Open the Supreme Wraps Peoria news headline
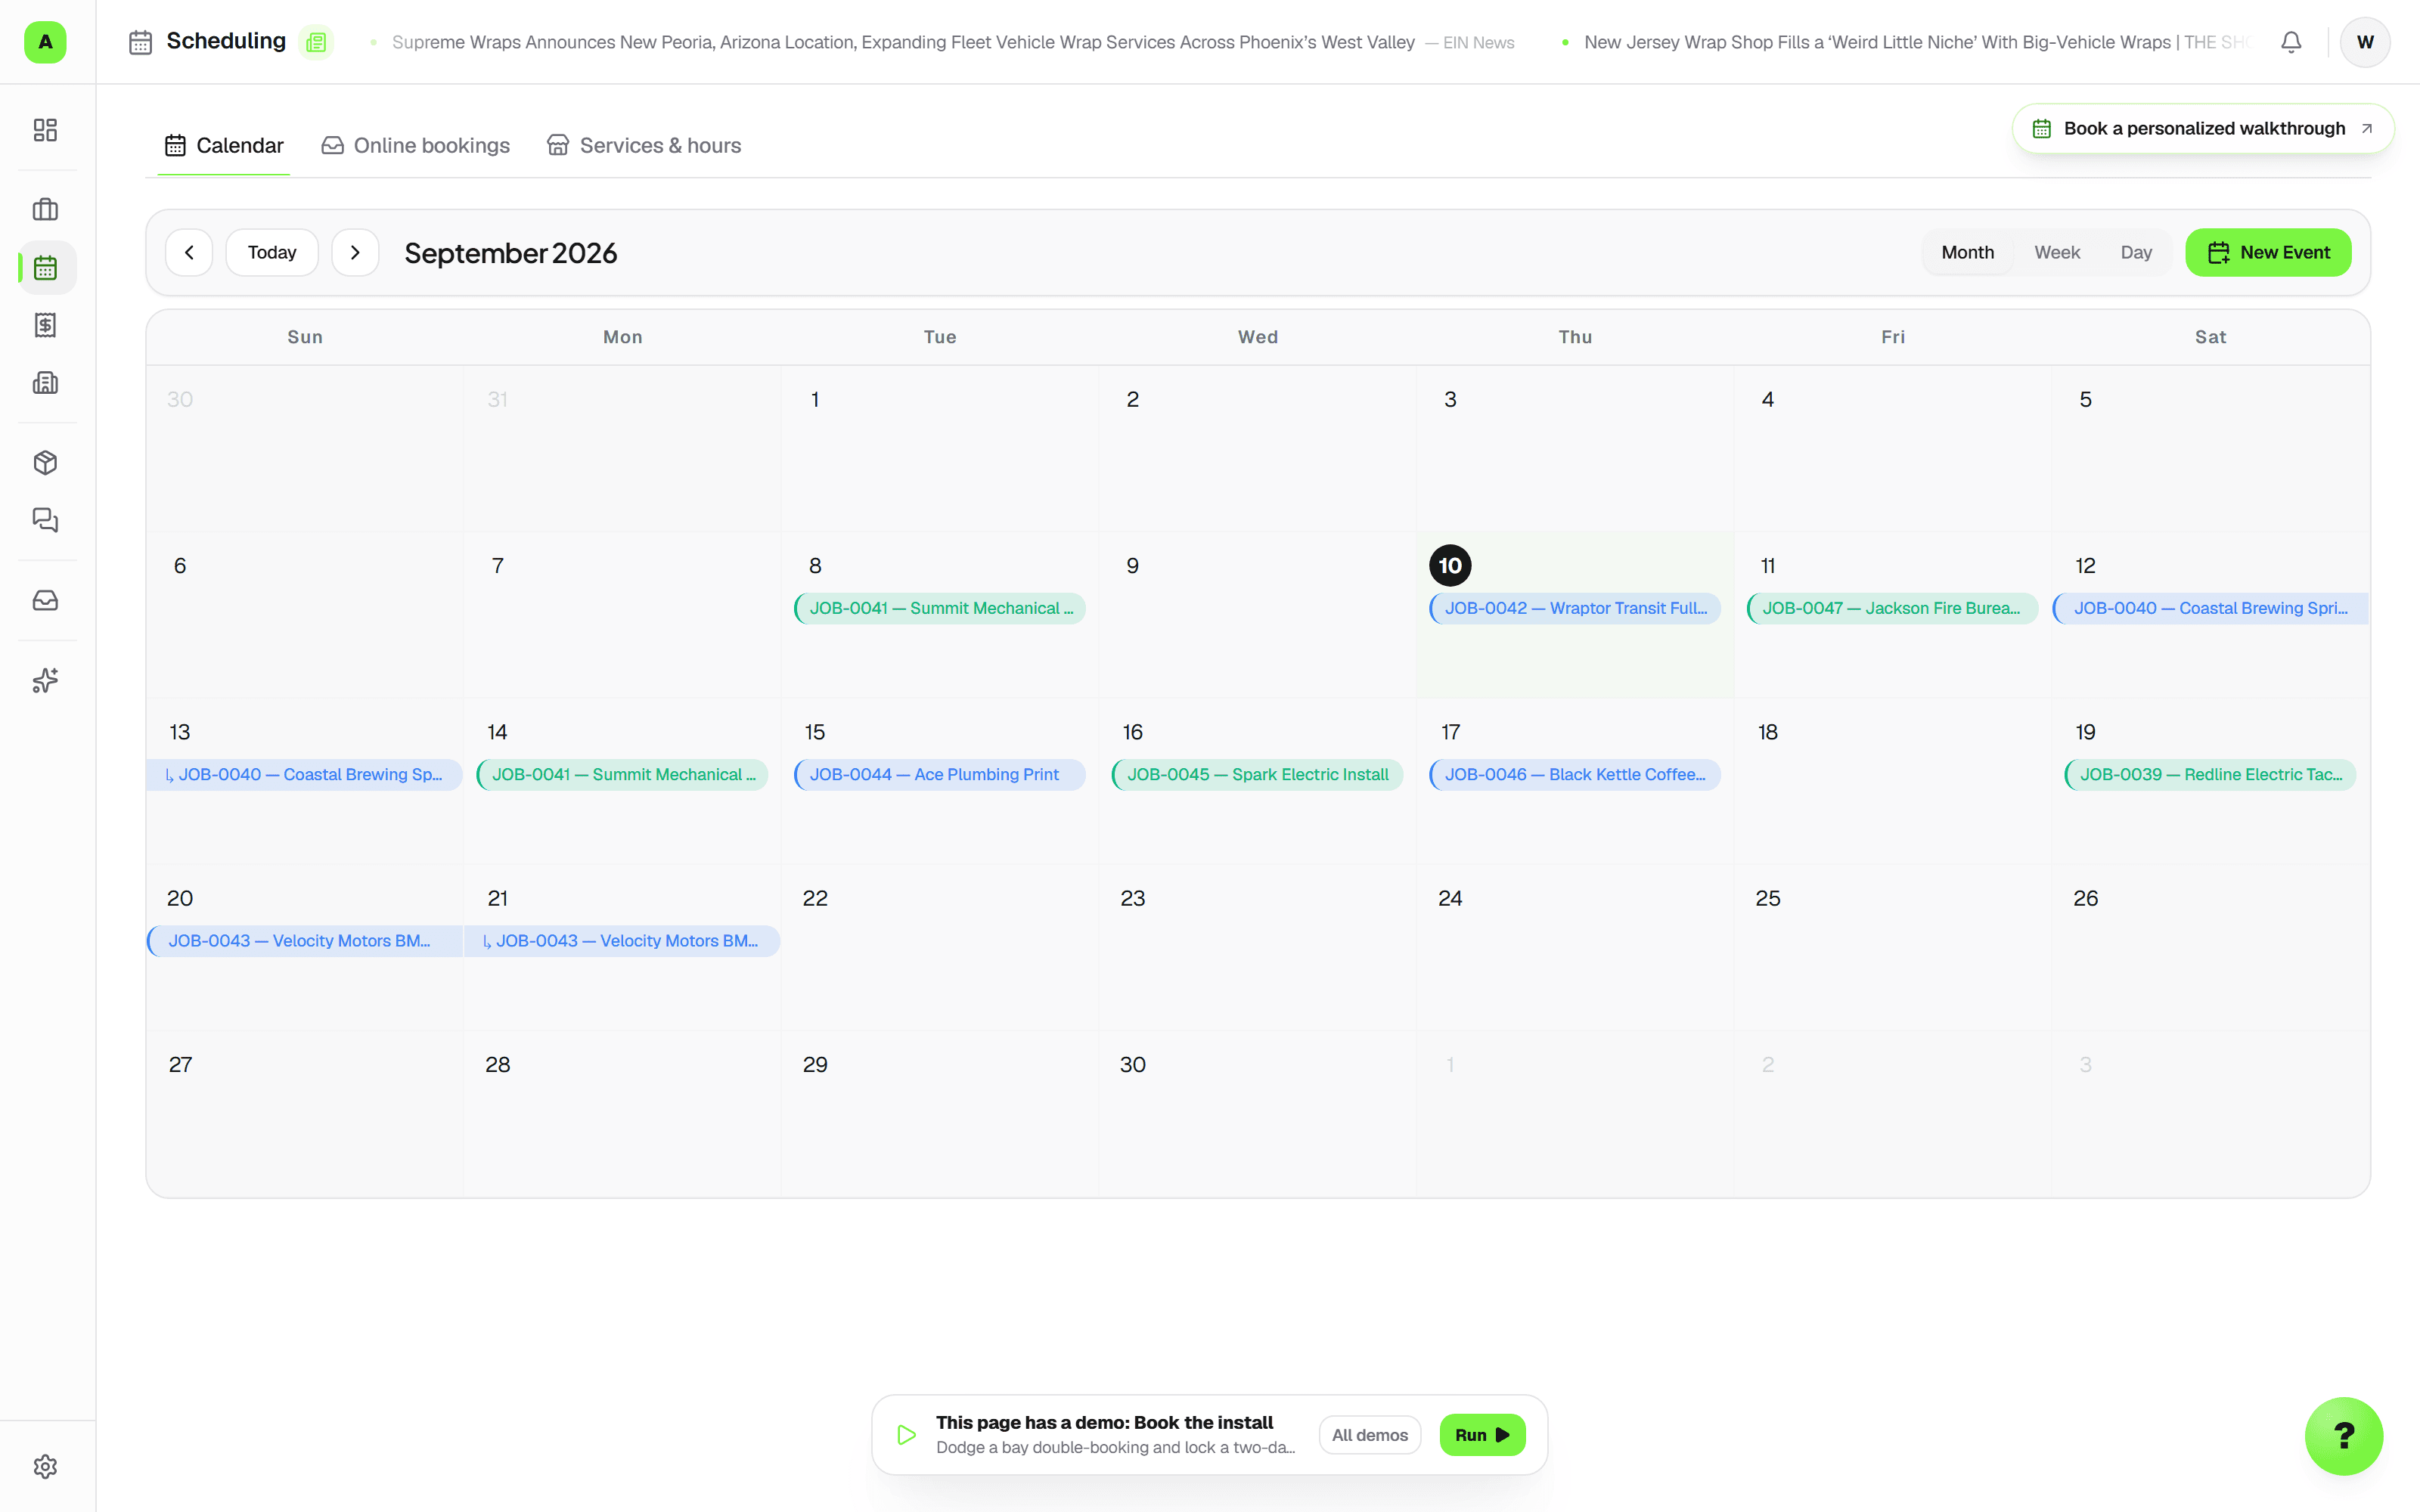This screenshot has height=1512, width=2420. click(903, 42)
